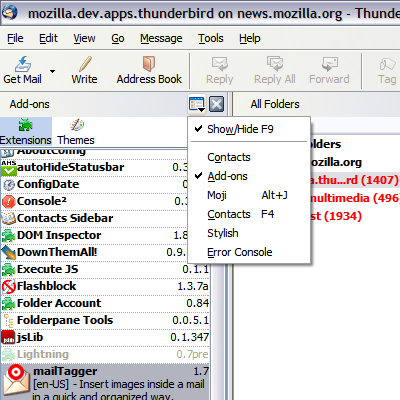The height and width of the screenshot is (400, 400).
Task: Click the Folderpane Tools tree icon
Action: coord(9,321)
